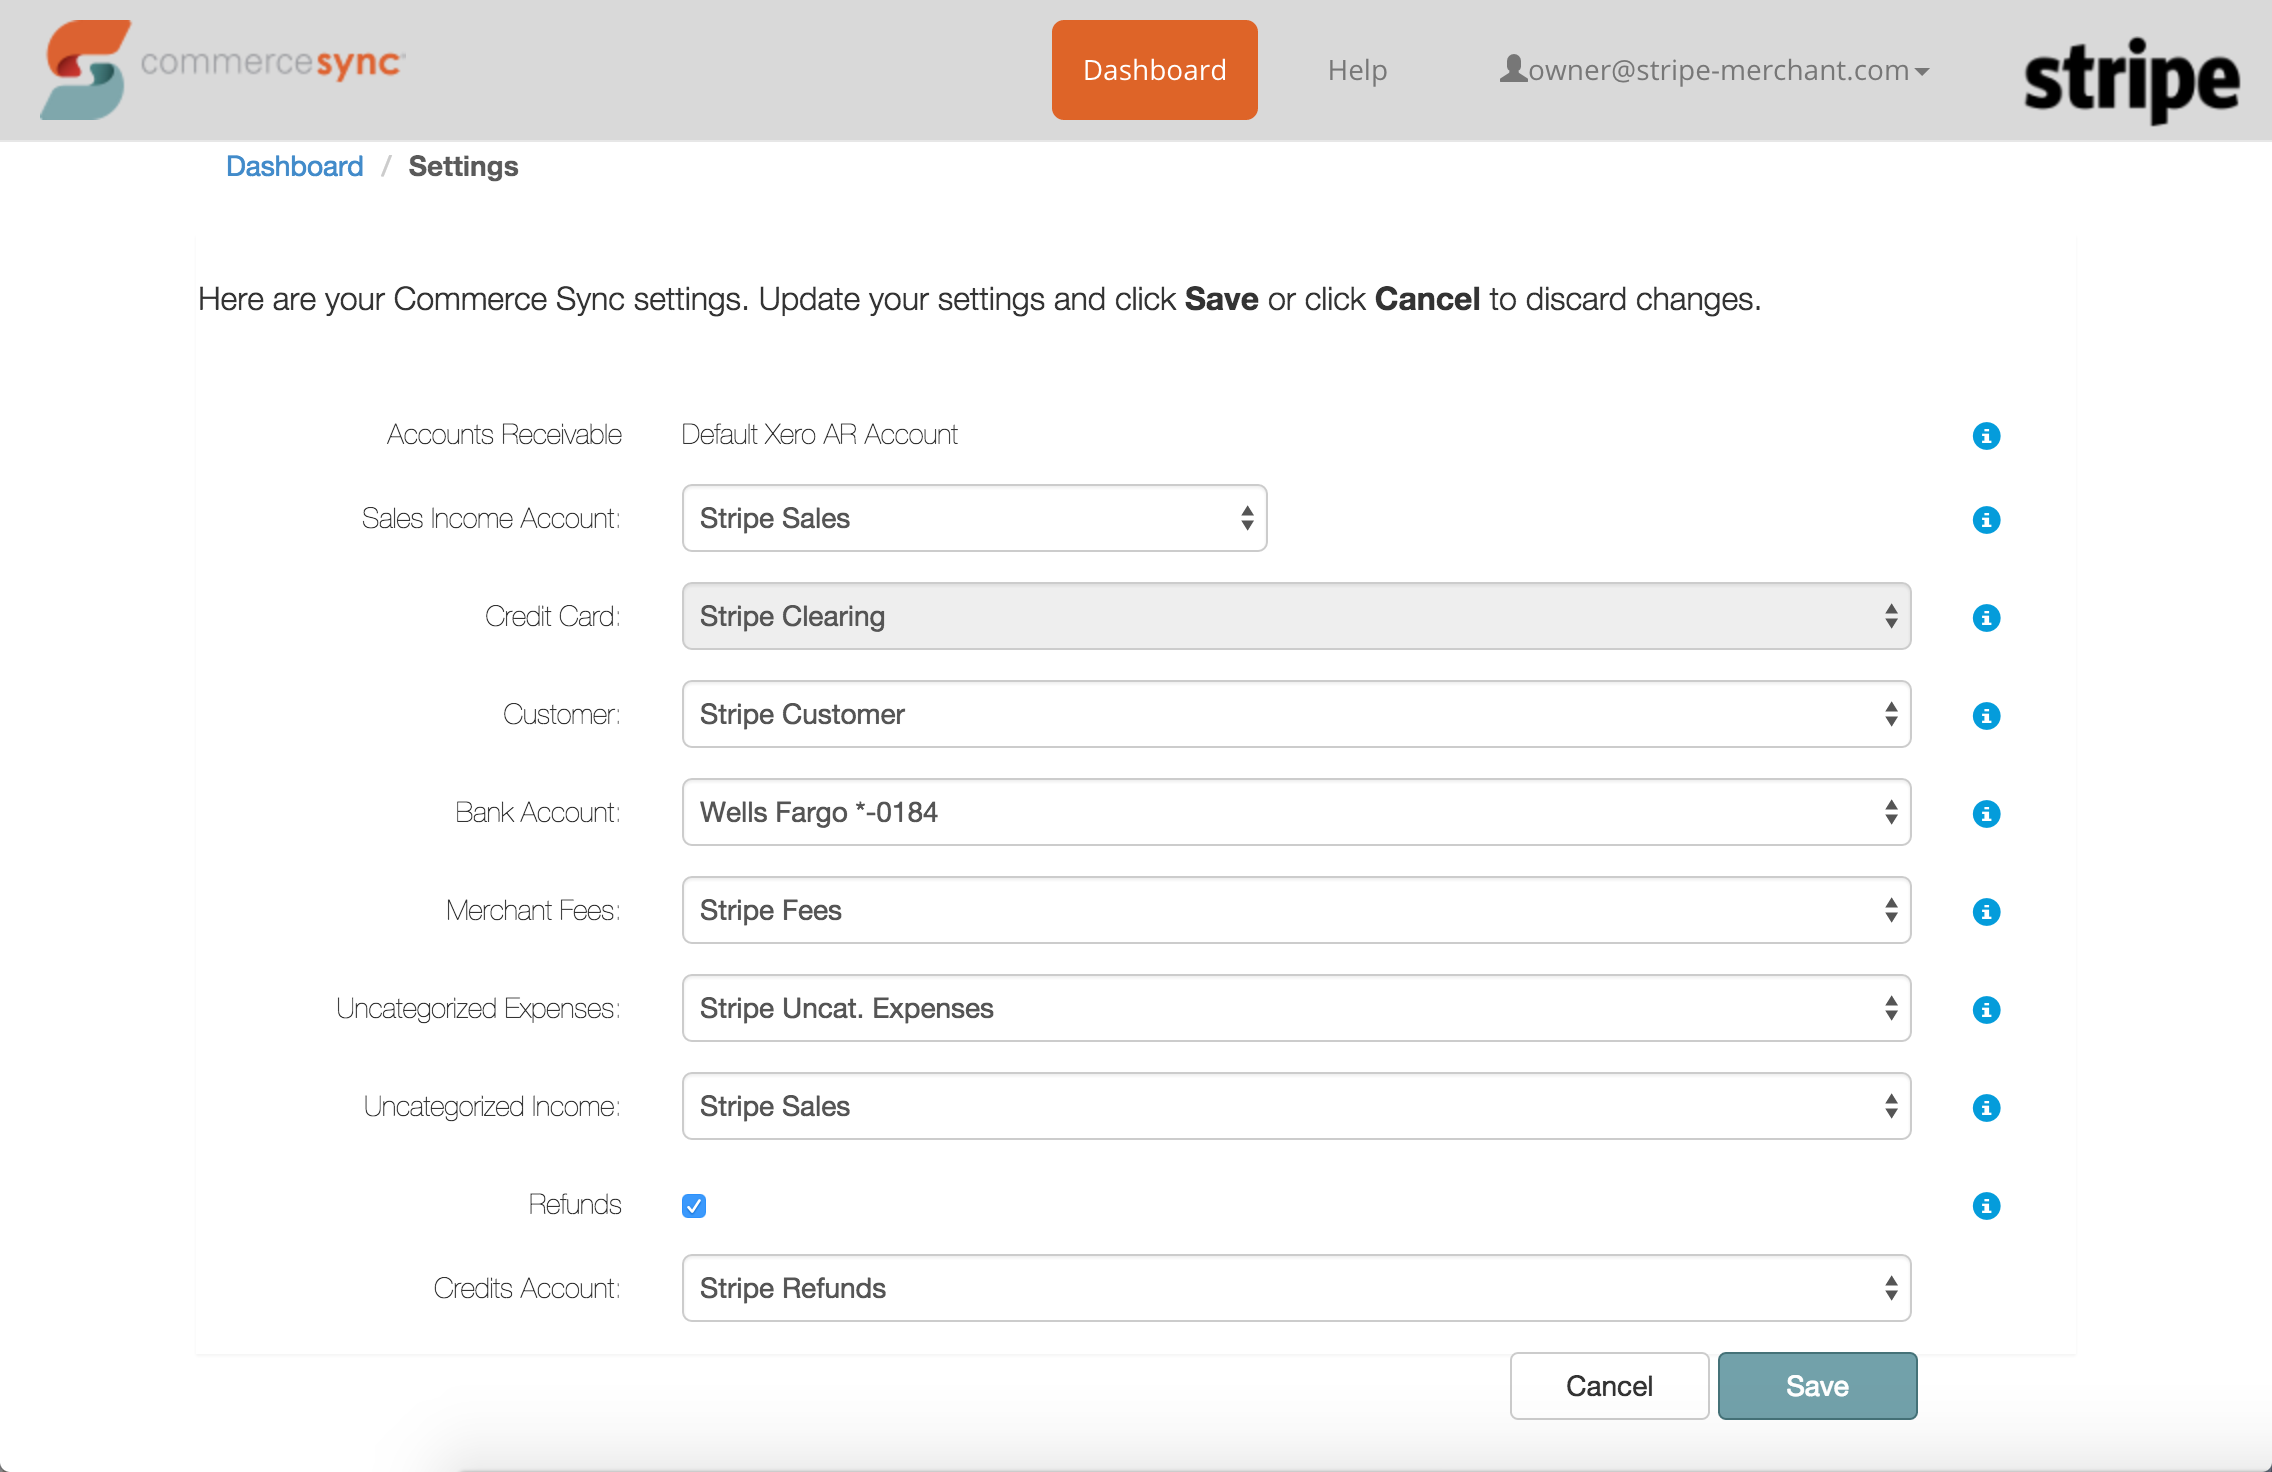
Task: Choose a Bank Account from Wells Fargo dropdown
Action: click(1296, 812)
